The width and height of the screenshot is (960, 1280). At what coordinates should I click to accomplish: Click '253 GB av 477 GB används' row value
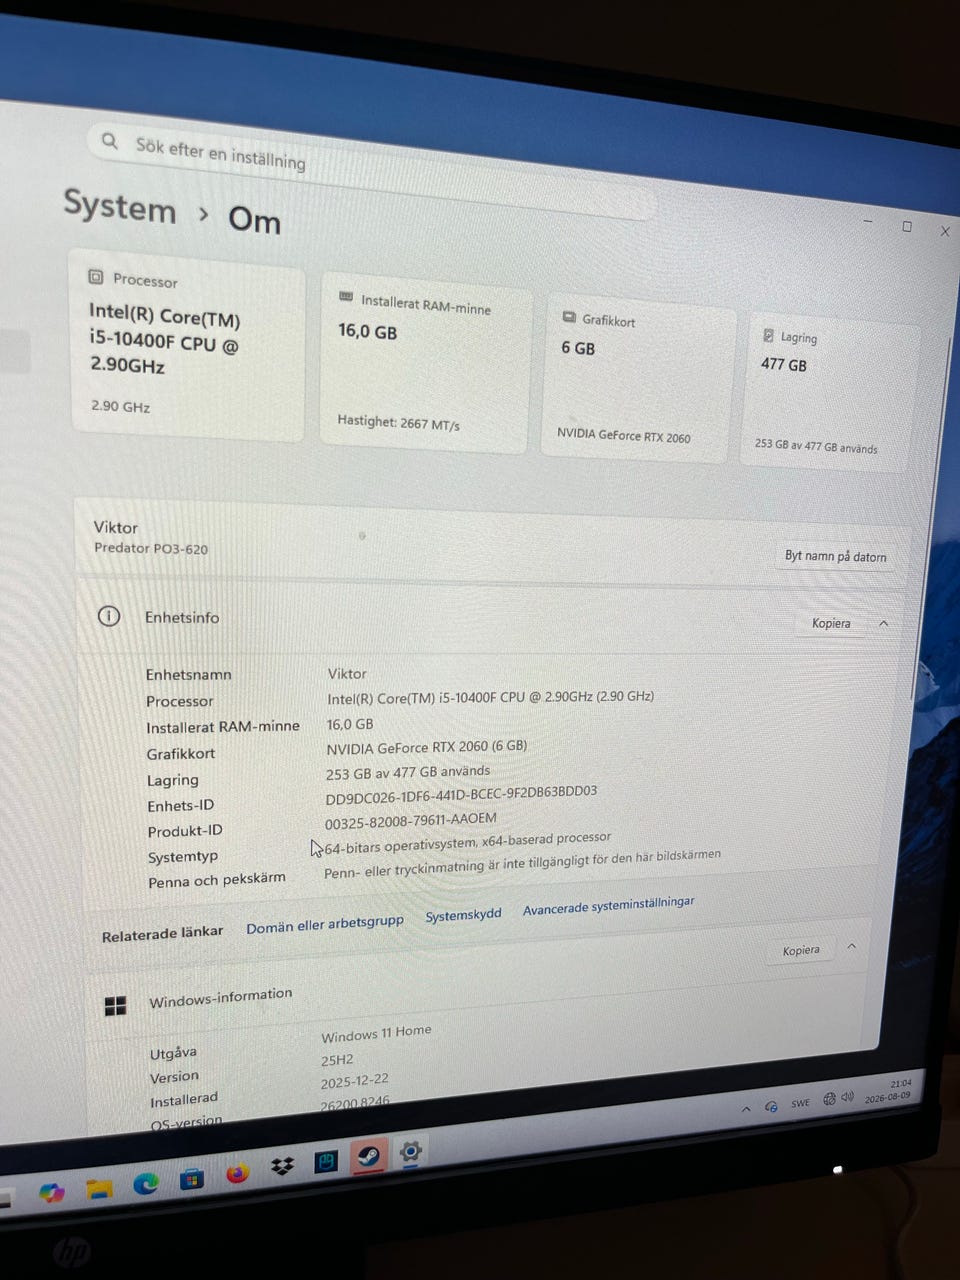coord(408,772)
